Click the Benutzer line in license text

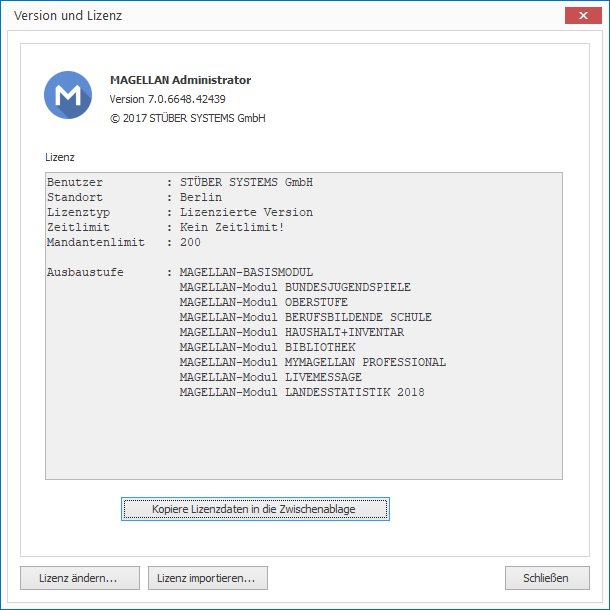tap(180, 182)
